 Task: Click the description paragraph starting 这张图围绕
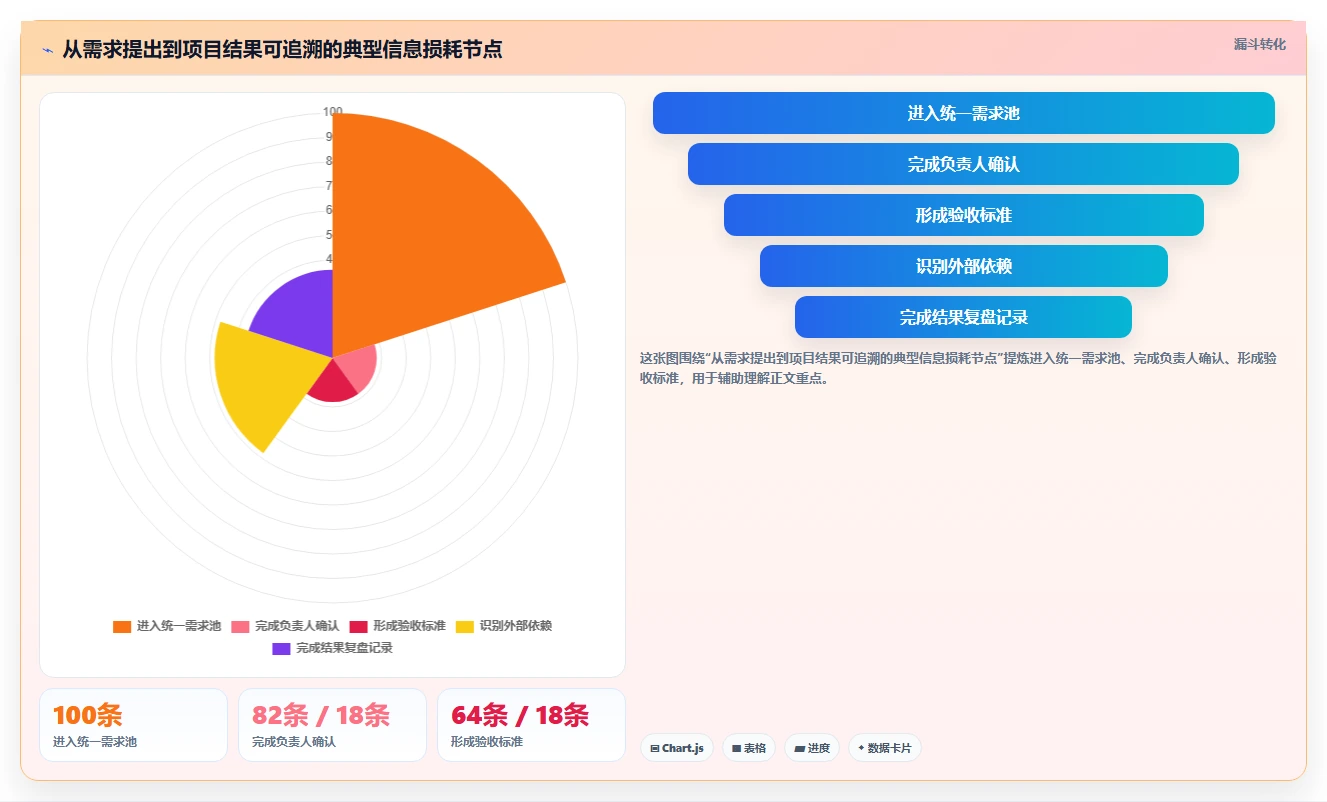pos(958,368)
